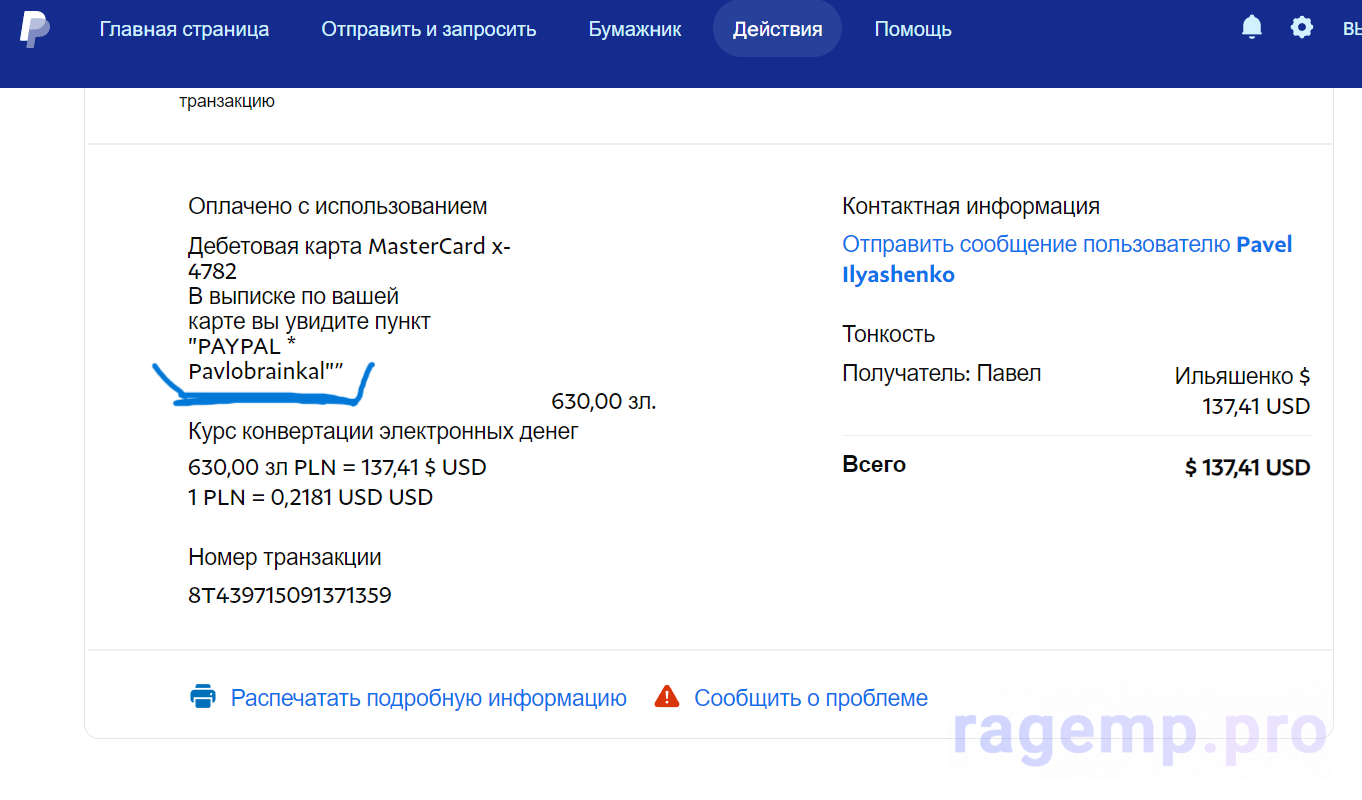Viewport: 1362px width, 800px height.
Task: Go to Главная страница menu item
Action: point(184,29)
